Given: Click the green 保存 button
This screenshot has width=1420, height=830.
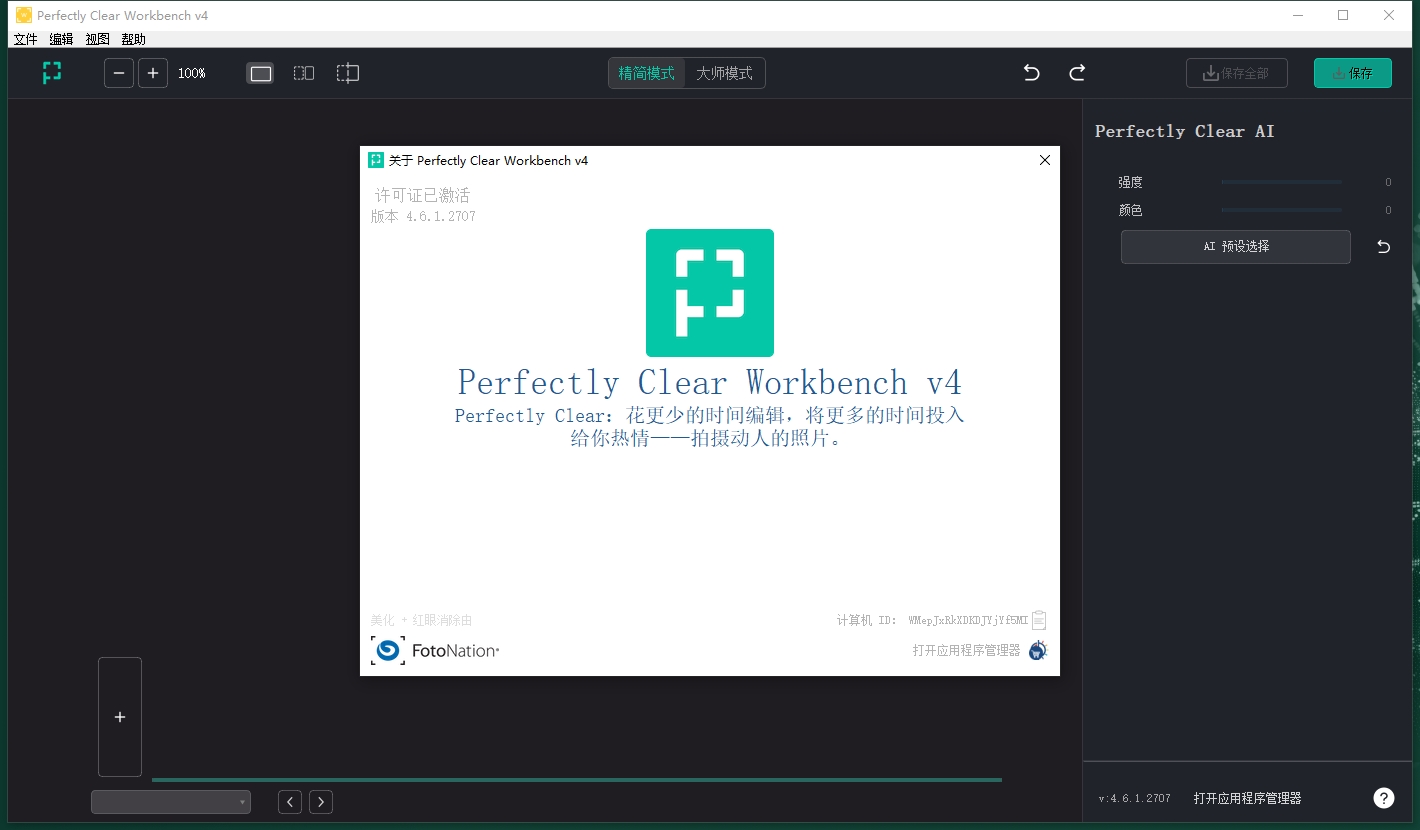Looking at the screenshot, I should tap(1352, 72).
